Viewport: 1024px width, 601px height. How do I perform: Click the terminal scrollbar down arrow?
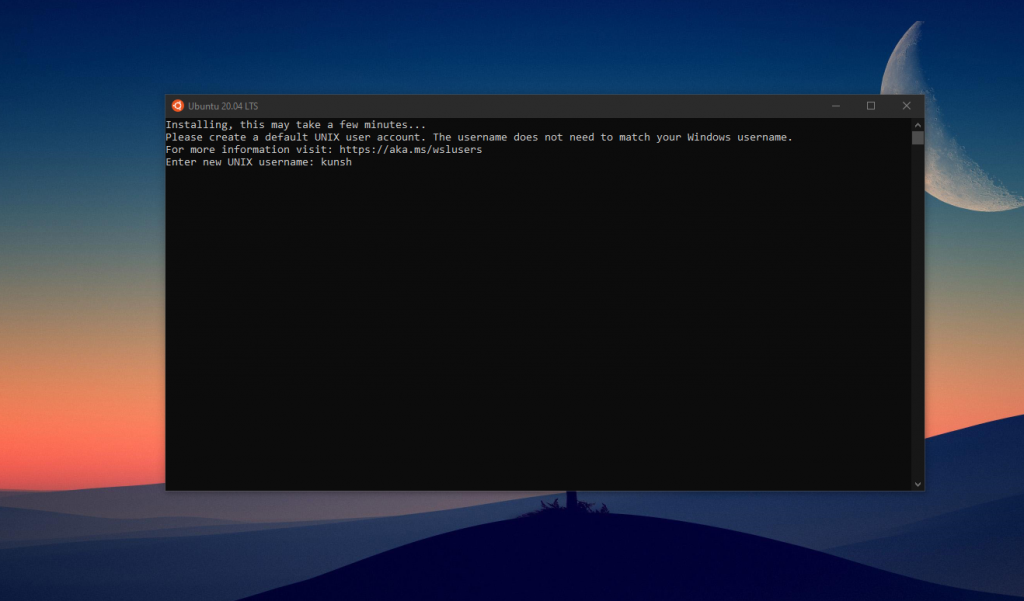[x=918, y=484]
